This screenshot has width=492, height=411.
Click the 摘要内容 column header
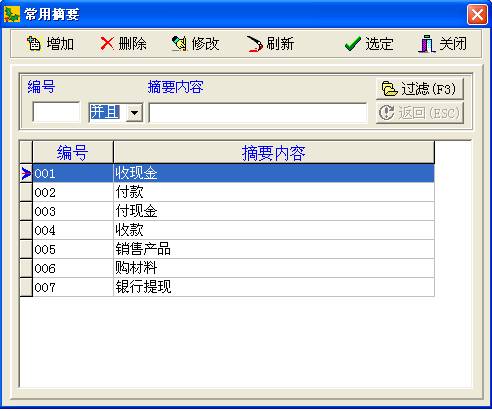[x=274, y=152]
